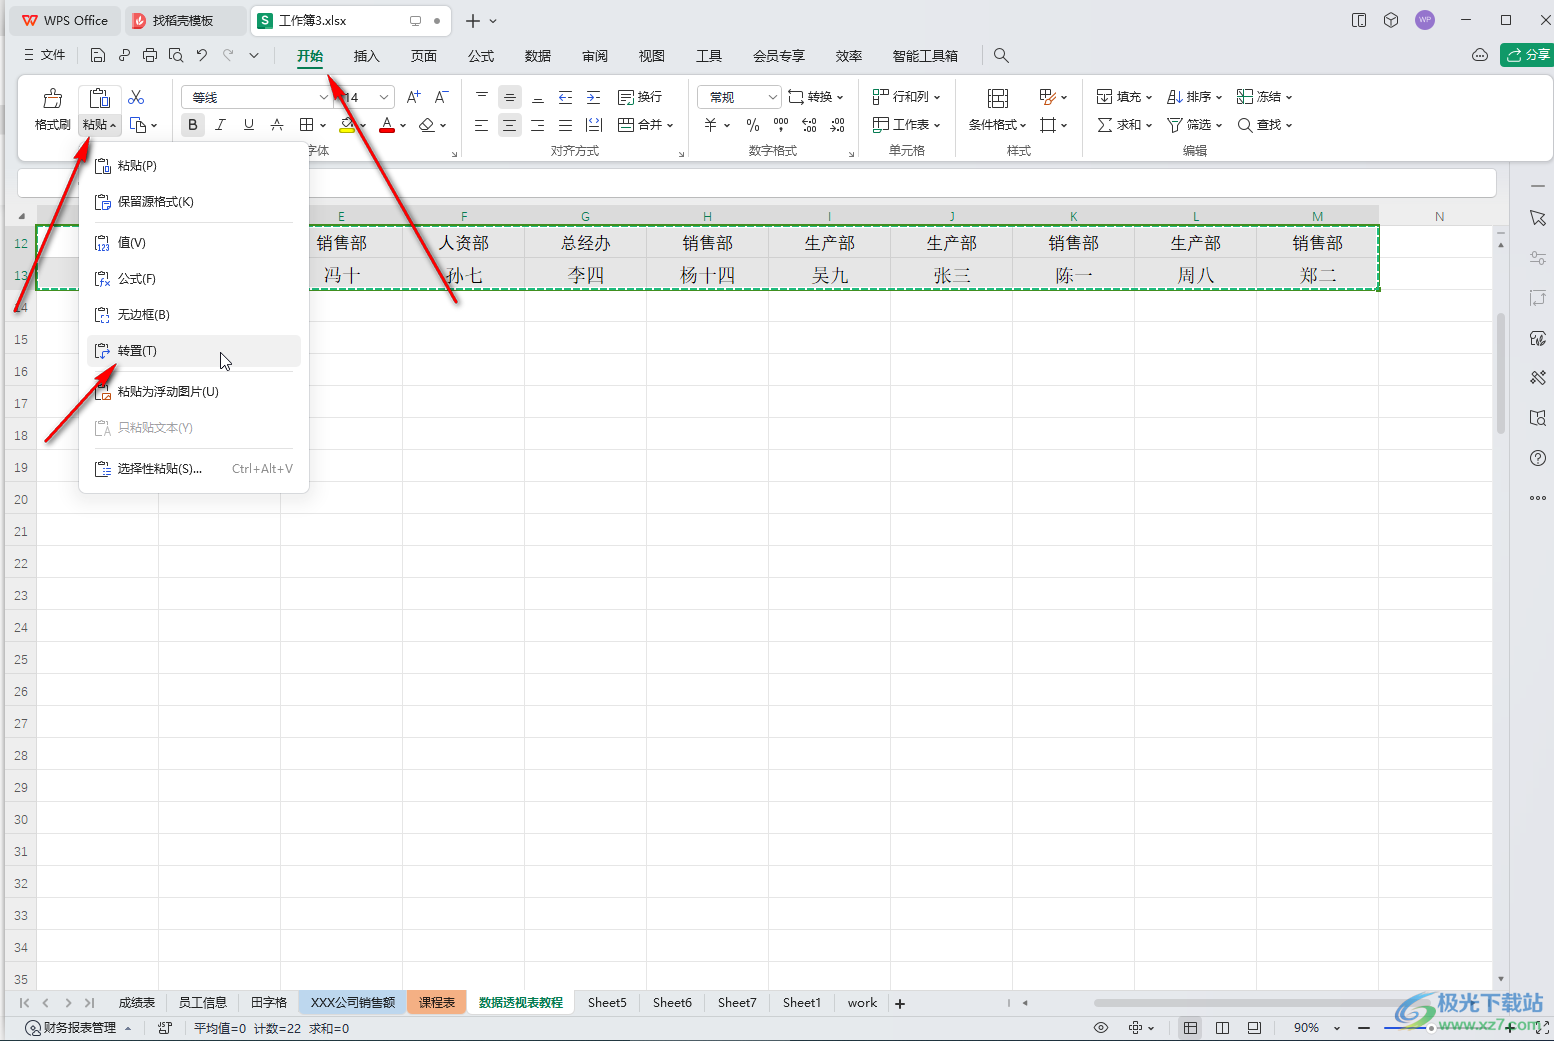Click the cloud sync icon
Viewport: 1554px width, 1041px height.
1480,55
